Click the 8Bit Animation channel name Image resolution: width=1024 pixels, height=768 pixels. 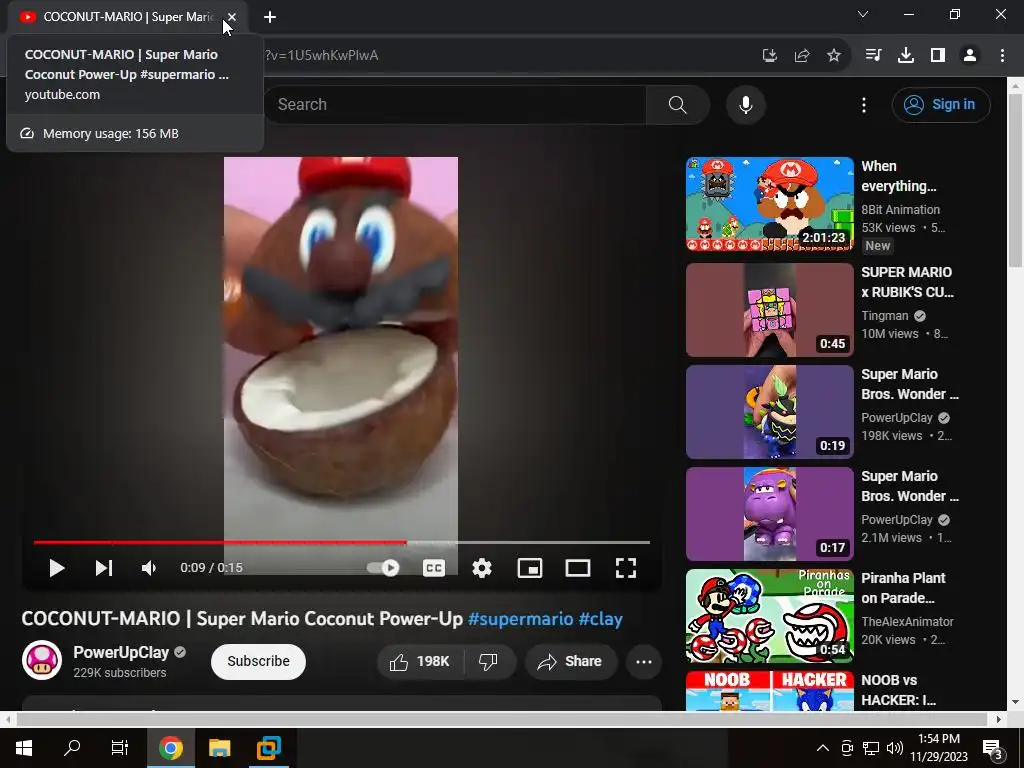point(901,210)
